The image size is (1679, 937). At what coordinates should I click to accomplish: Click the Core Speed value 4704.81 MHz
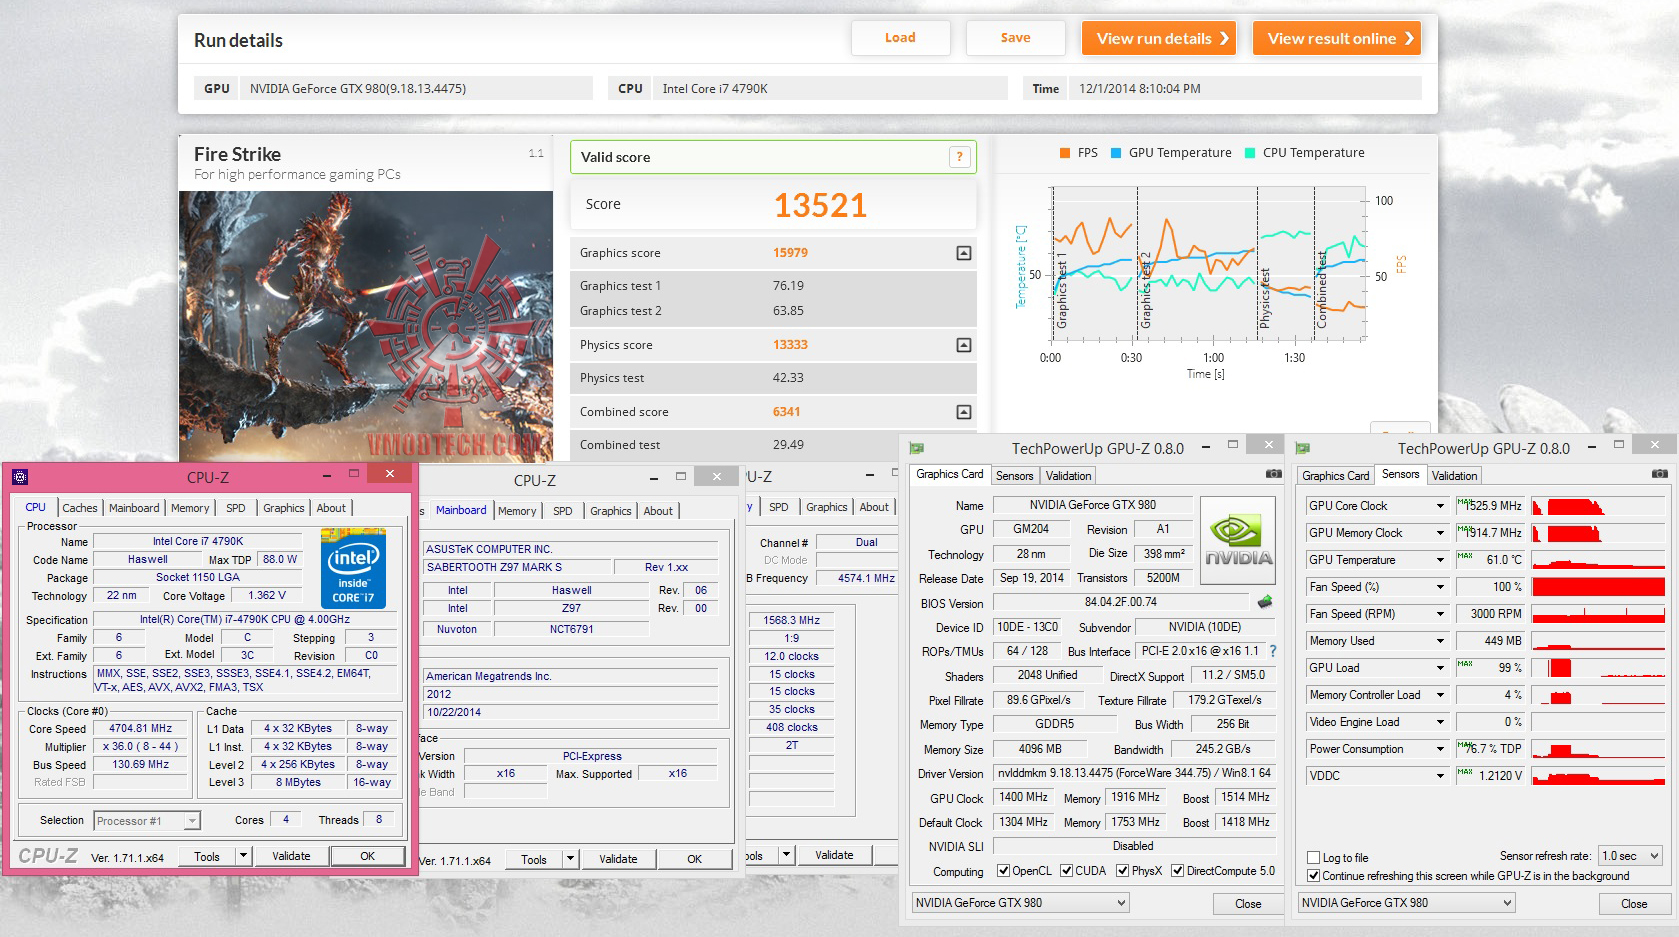tap(141, 729)
